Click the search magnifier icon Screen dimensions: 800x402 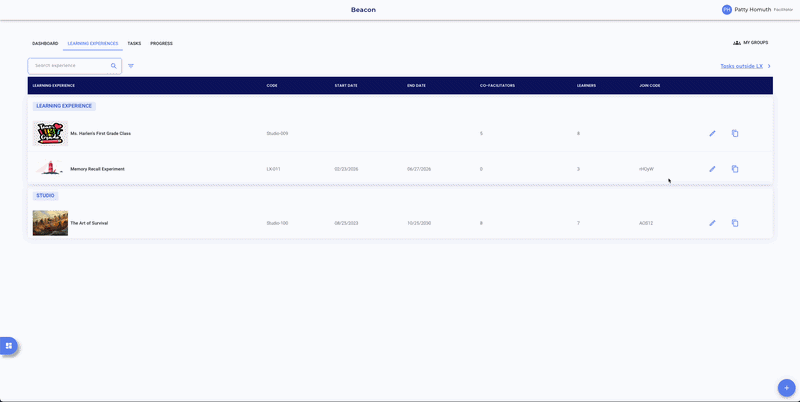(x=114, y=66)
